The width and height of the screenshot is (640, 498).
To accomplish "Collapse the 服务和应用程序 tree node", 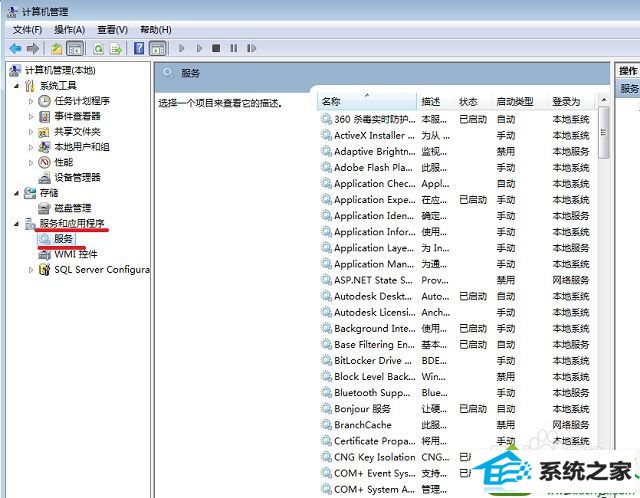I will coord(16,224).
